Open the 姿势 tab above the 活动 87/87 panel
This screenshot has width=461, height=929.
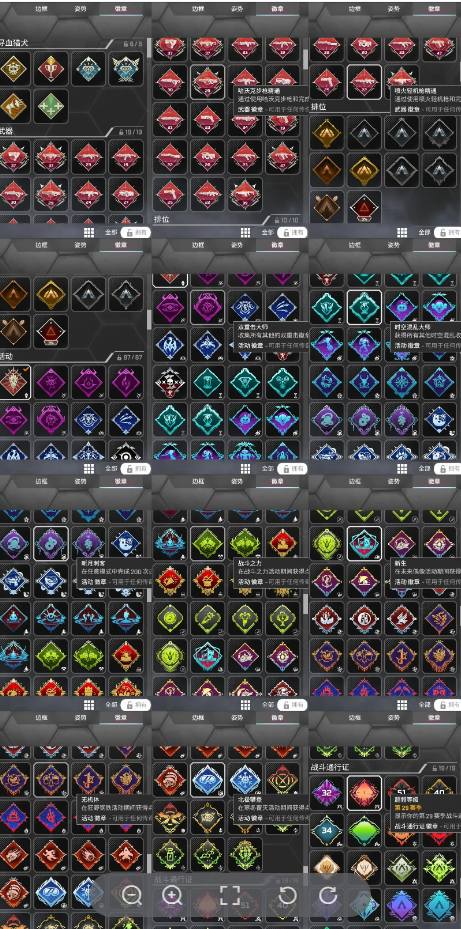coord(79,245)
